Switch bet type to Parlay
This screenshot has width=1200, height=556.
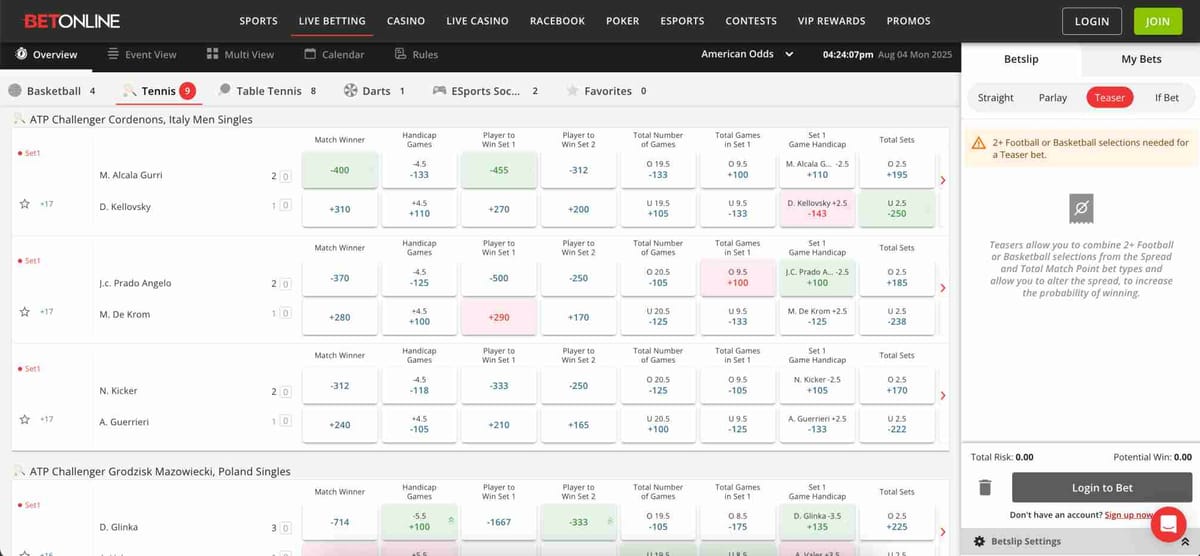click(x=1053, y=98)
